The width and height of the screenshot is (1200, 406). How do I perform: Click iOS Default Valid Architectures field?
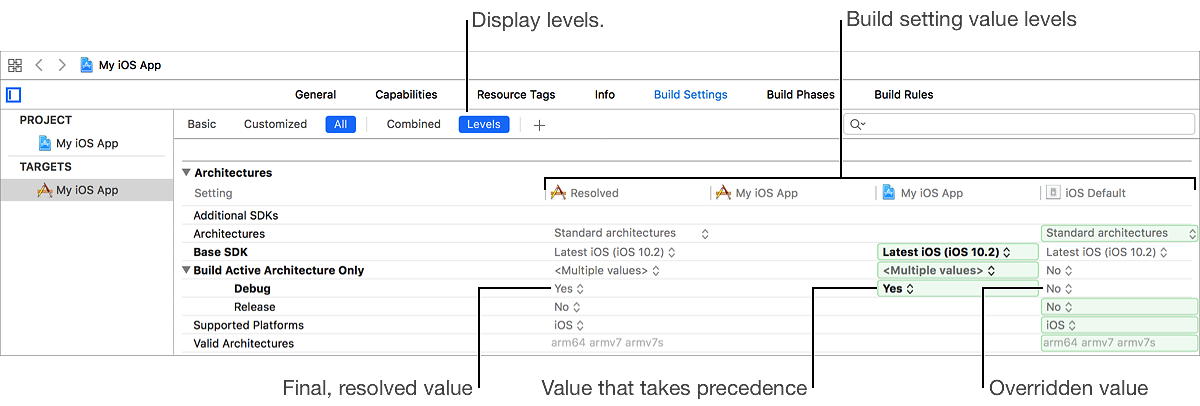point(1120,343)
